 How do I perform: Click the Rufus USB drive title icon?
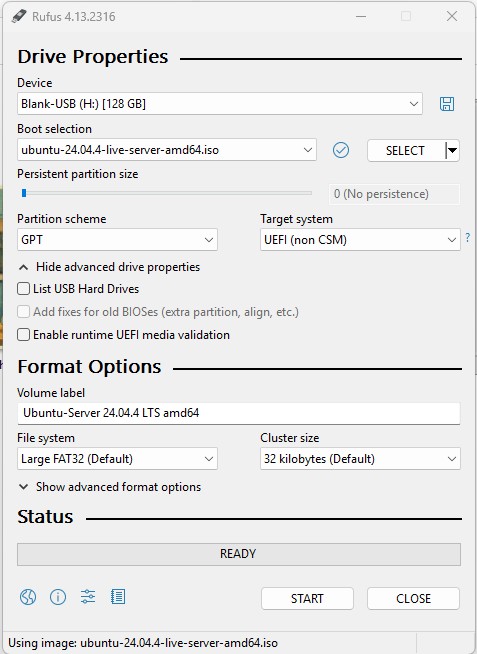tap(19, 16)
